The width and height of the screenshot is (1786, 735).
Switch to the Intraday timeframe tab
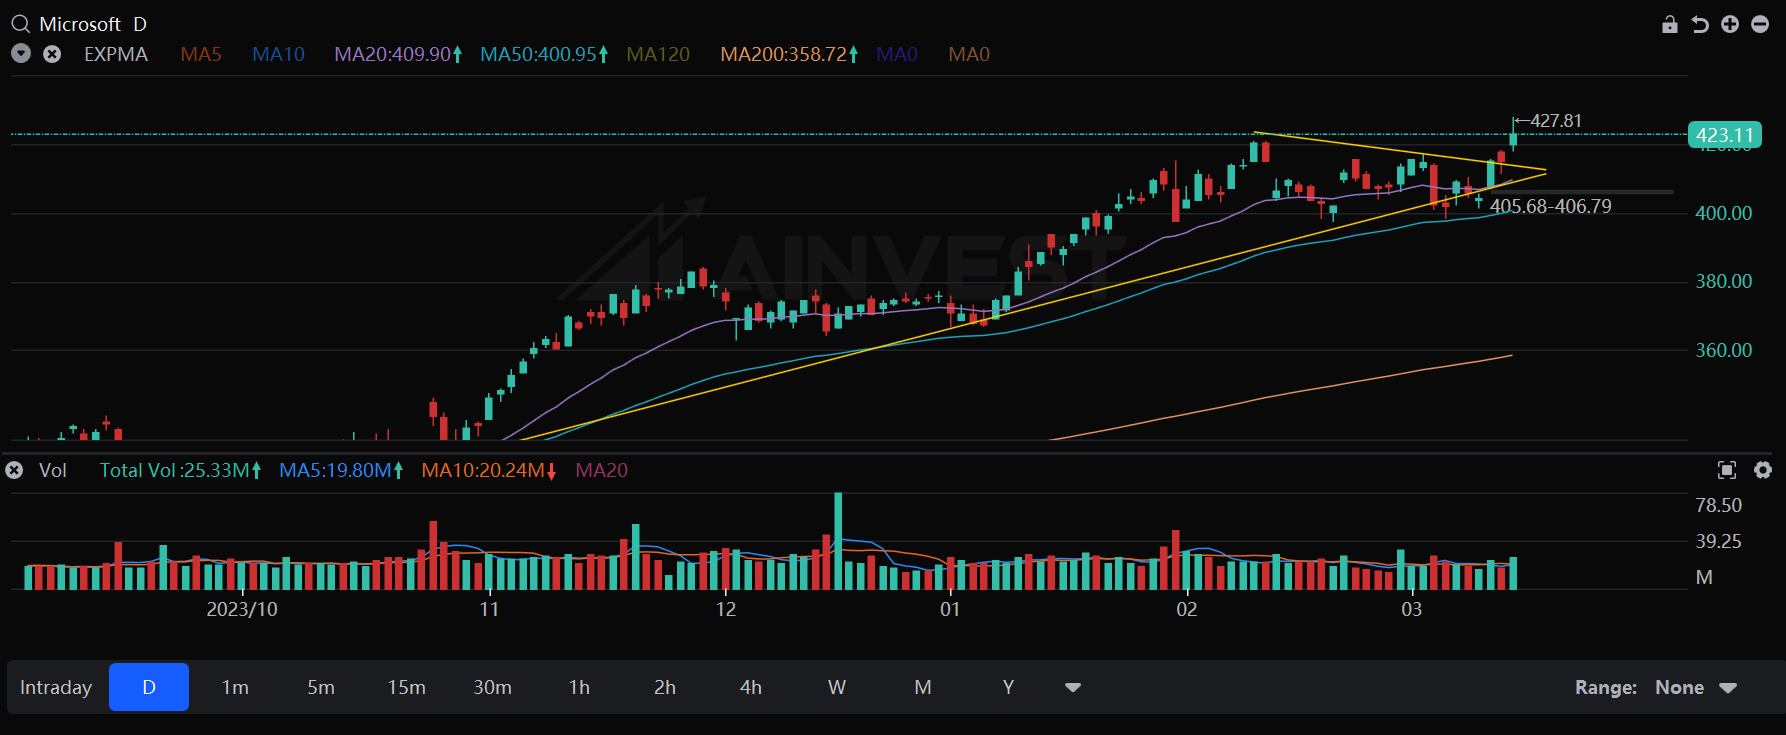(x=56, y=687)
